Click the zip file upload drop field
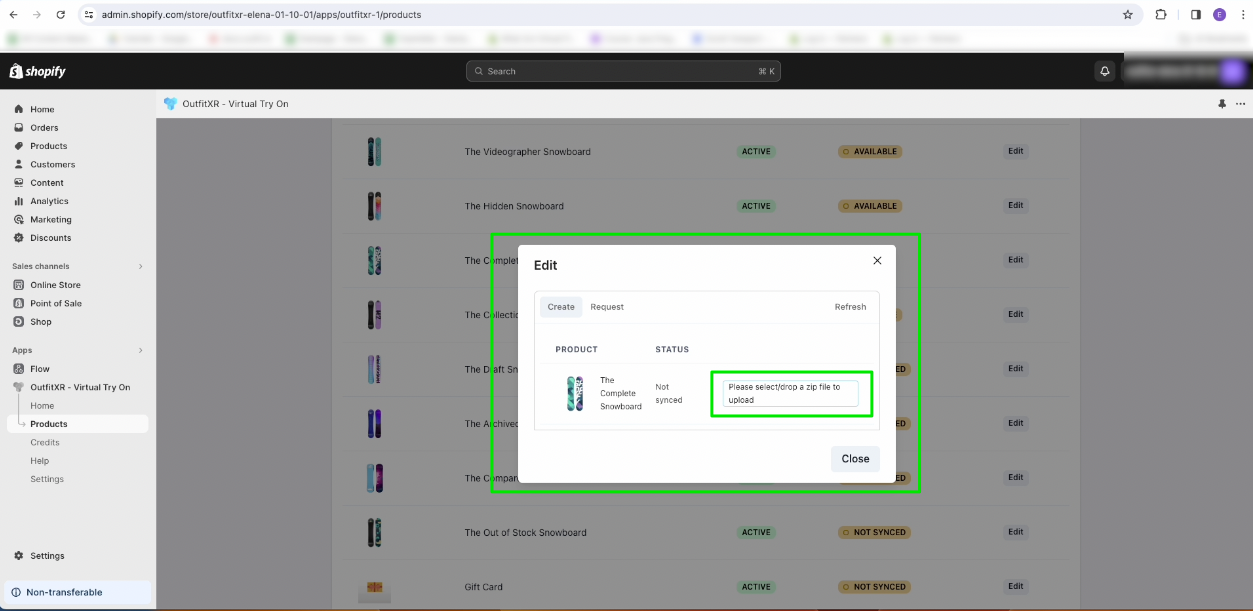The width and height of the screenshot is (1253, 611). (x=791, y=393)
